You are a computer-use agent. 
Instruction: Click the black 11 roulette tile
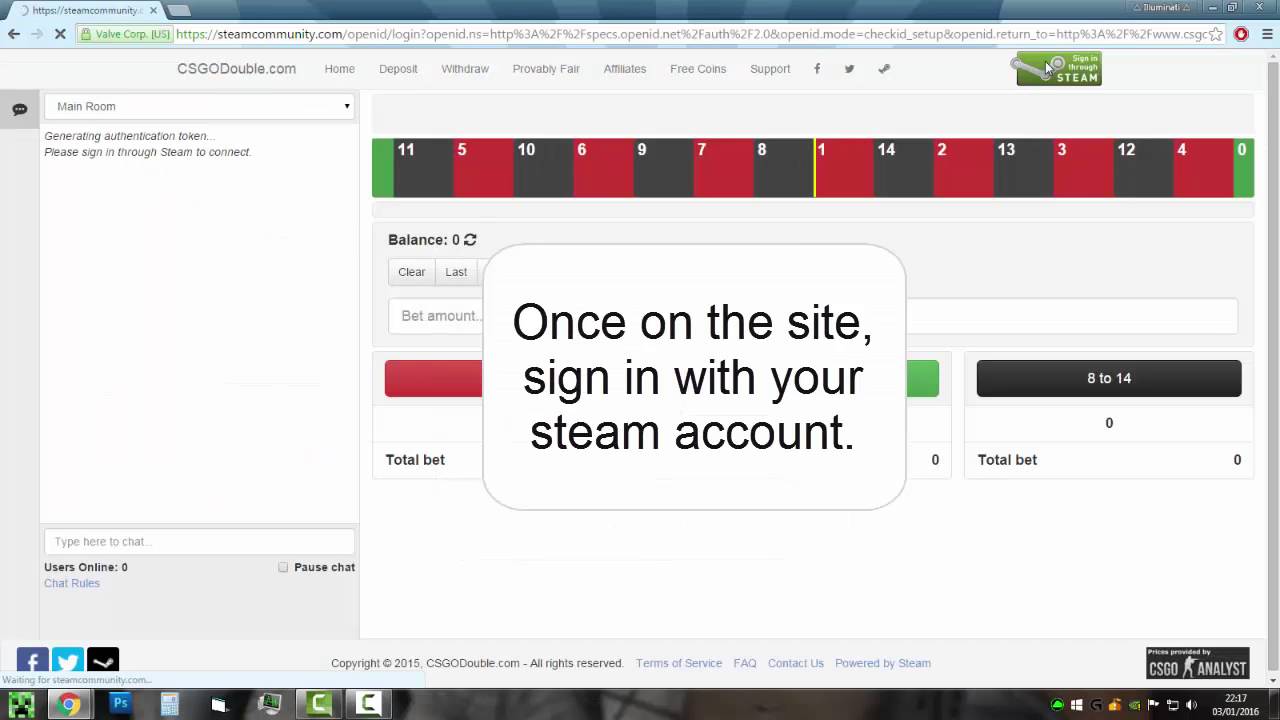point(424,168)
